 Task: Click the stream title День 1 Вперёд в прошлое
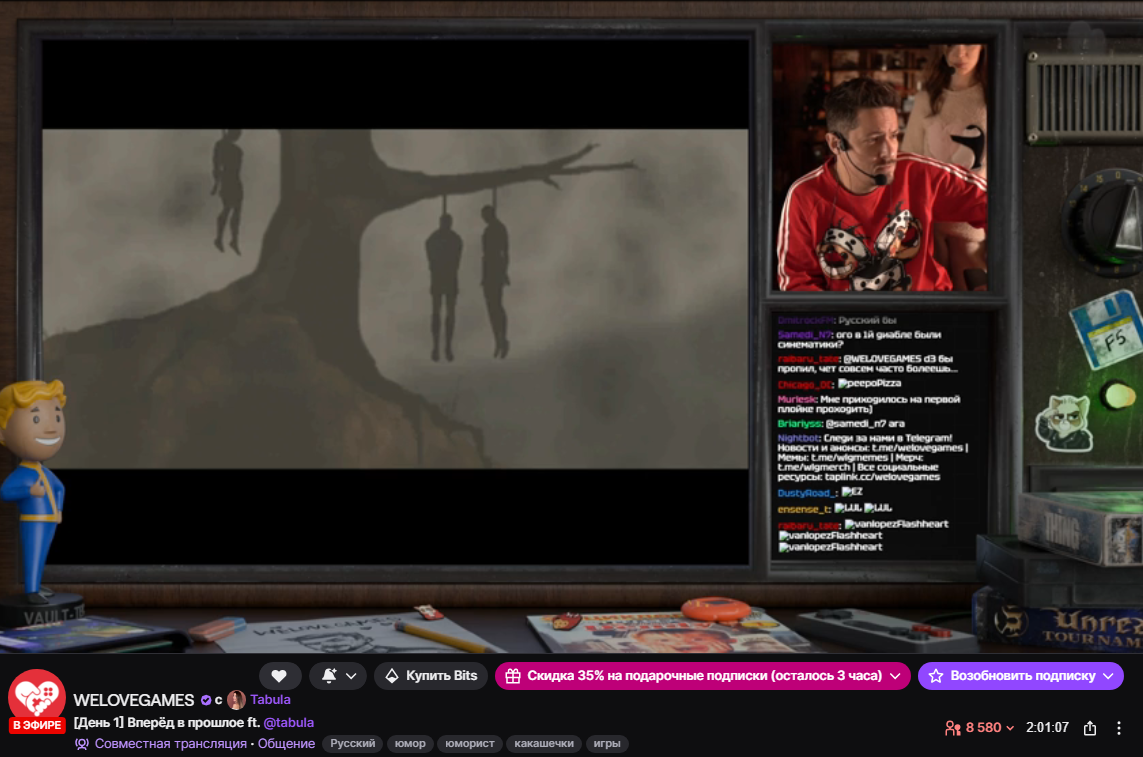click(x=167, y=723)
